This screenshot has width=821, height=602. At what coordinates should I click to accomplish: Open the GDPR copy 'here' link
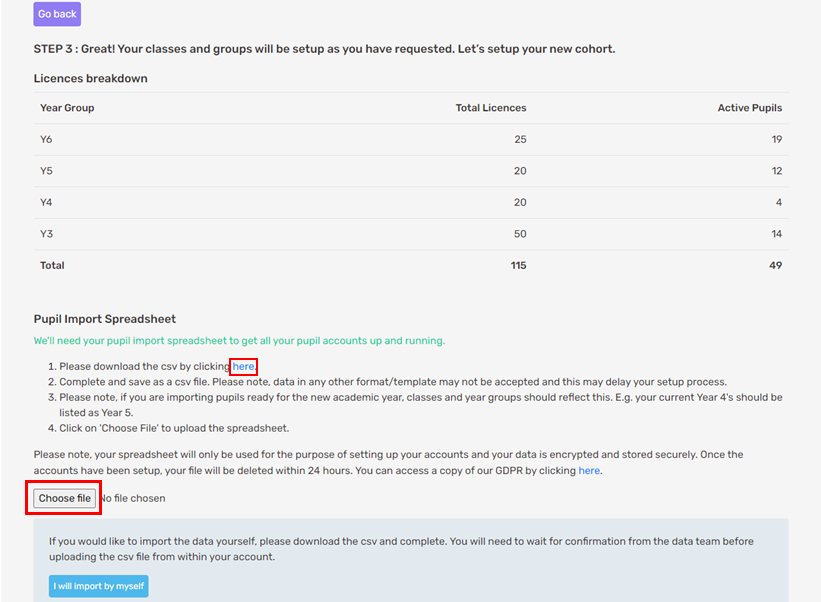point(589,471)
